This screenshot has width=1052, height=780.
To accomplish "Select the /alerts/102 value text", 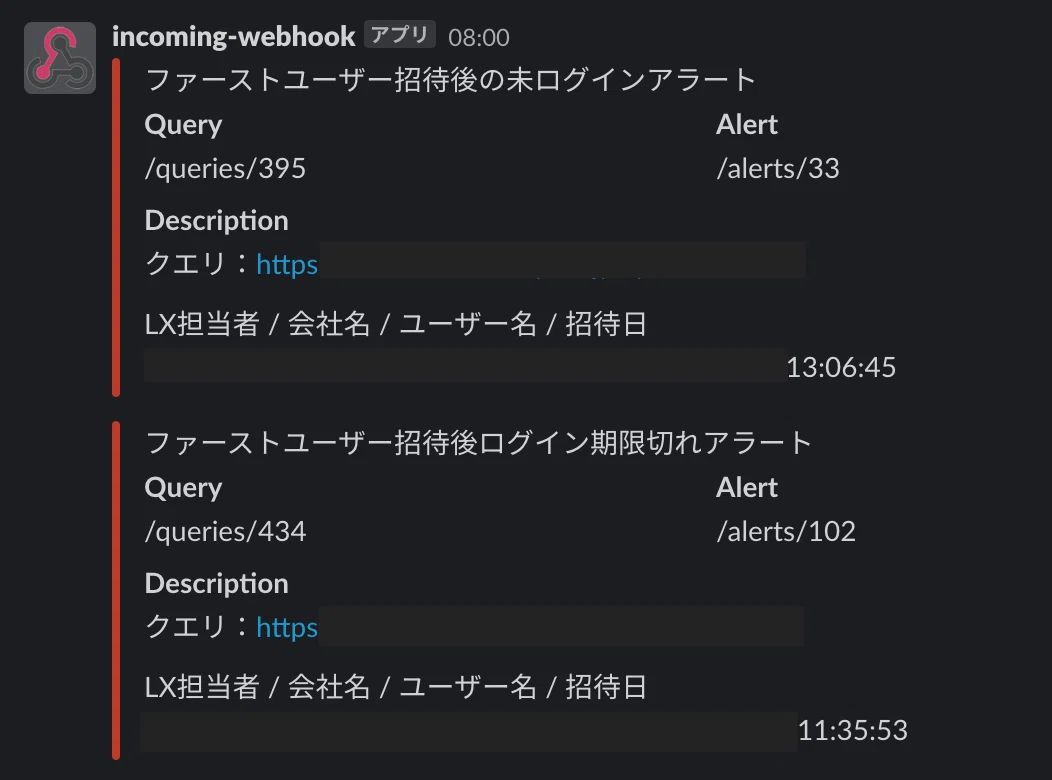I will coord(786,531).
